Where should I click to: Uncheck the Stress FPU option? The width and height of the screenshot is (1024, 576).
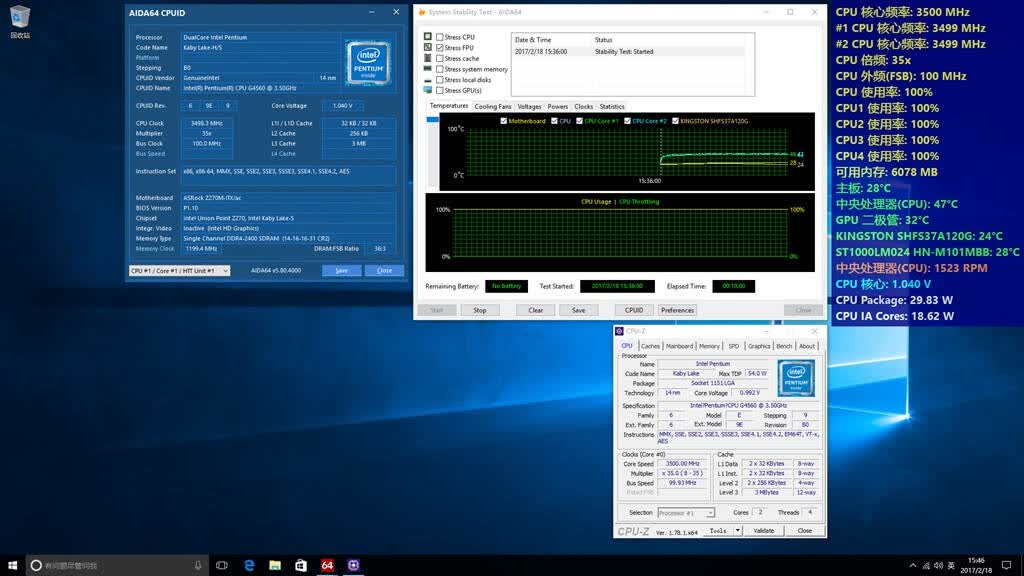440,48
